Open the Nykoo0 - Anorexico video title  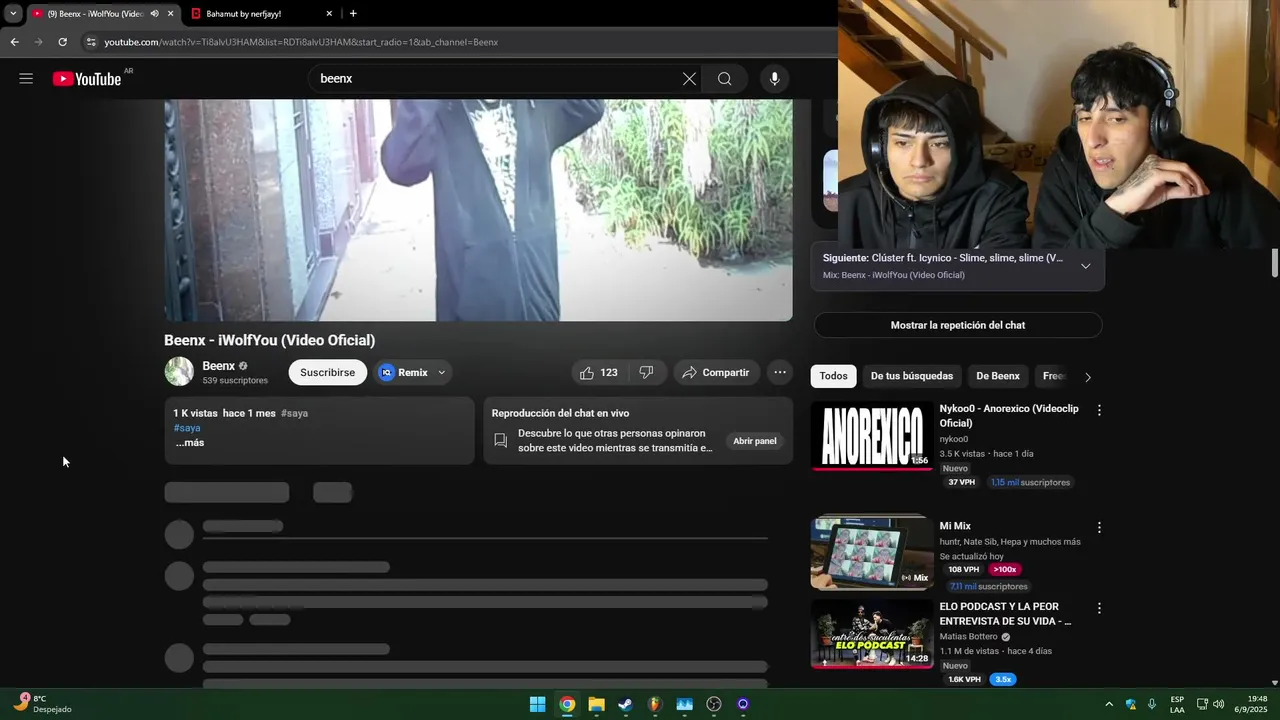[1009, 416]
